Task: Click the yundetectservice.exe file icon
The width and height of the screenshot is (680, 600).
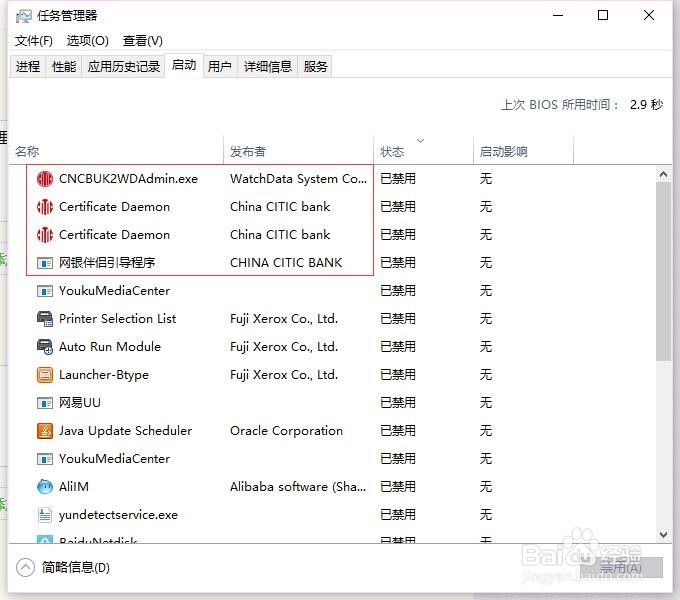Action: (45, 515)
